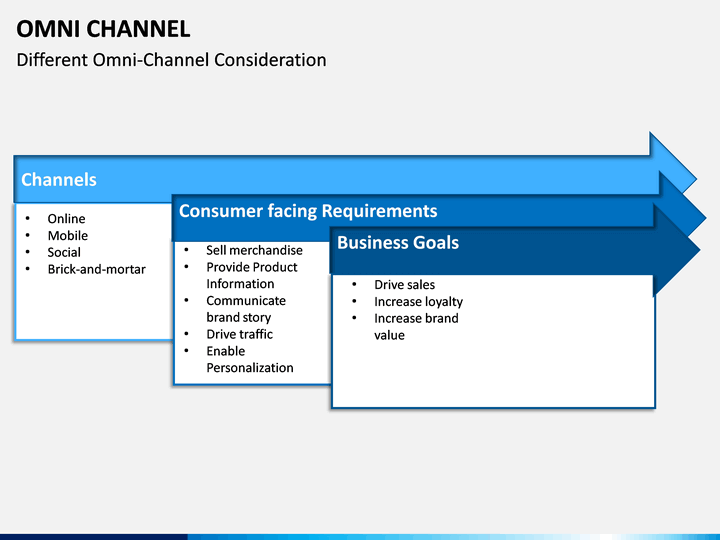Viewport: 720px width, 540px height.
Task: Select Provide Product Information bullet
Action: pyautogui.click(x=252, y=276)
